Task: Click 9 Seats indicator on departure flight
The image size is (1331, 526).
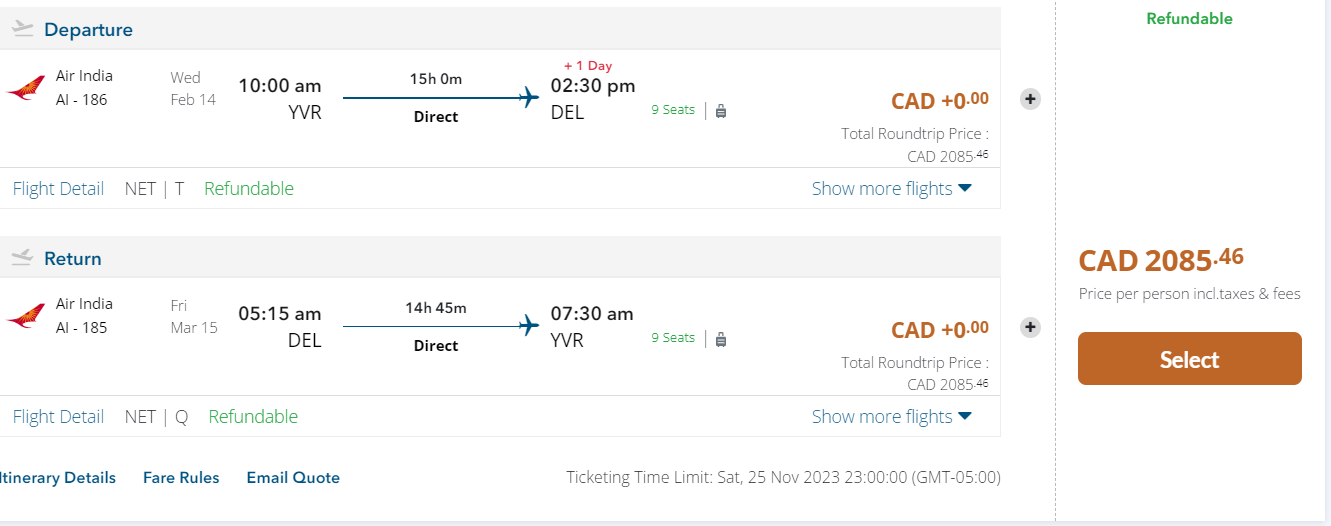Action: pyautogui.click(x=673, y=110)
